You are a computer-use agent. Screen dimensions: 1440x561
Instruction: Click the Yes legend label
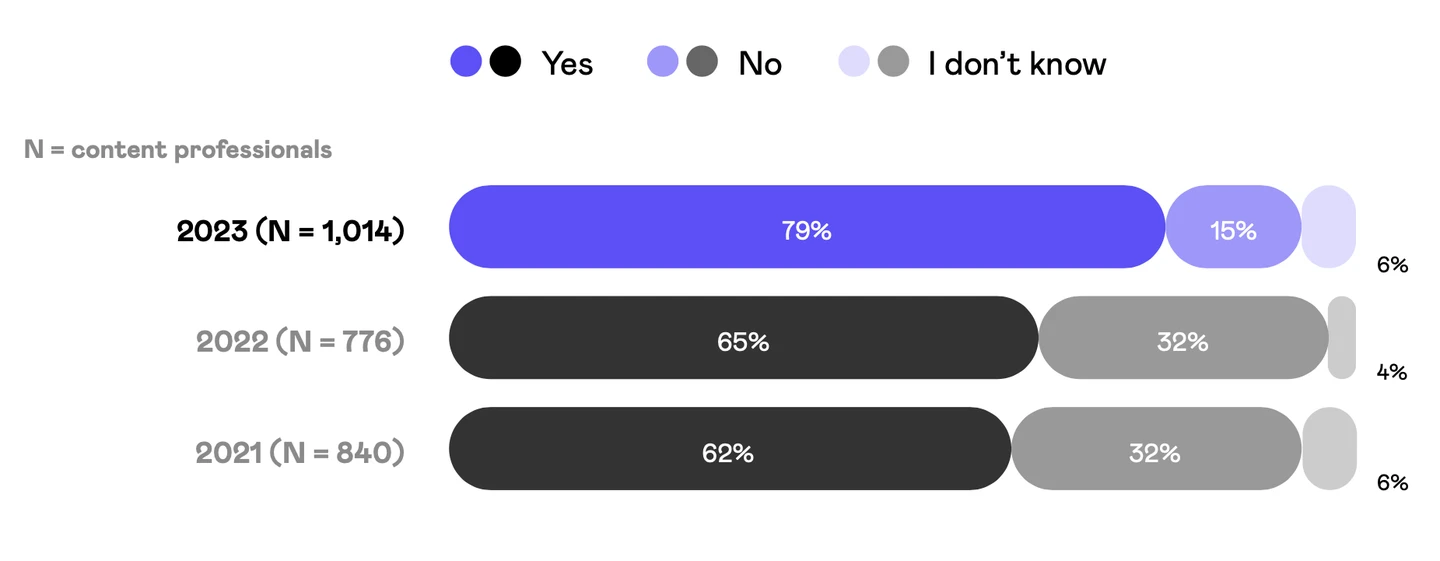[x=567, y=64]
